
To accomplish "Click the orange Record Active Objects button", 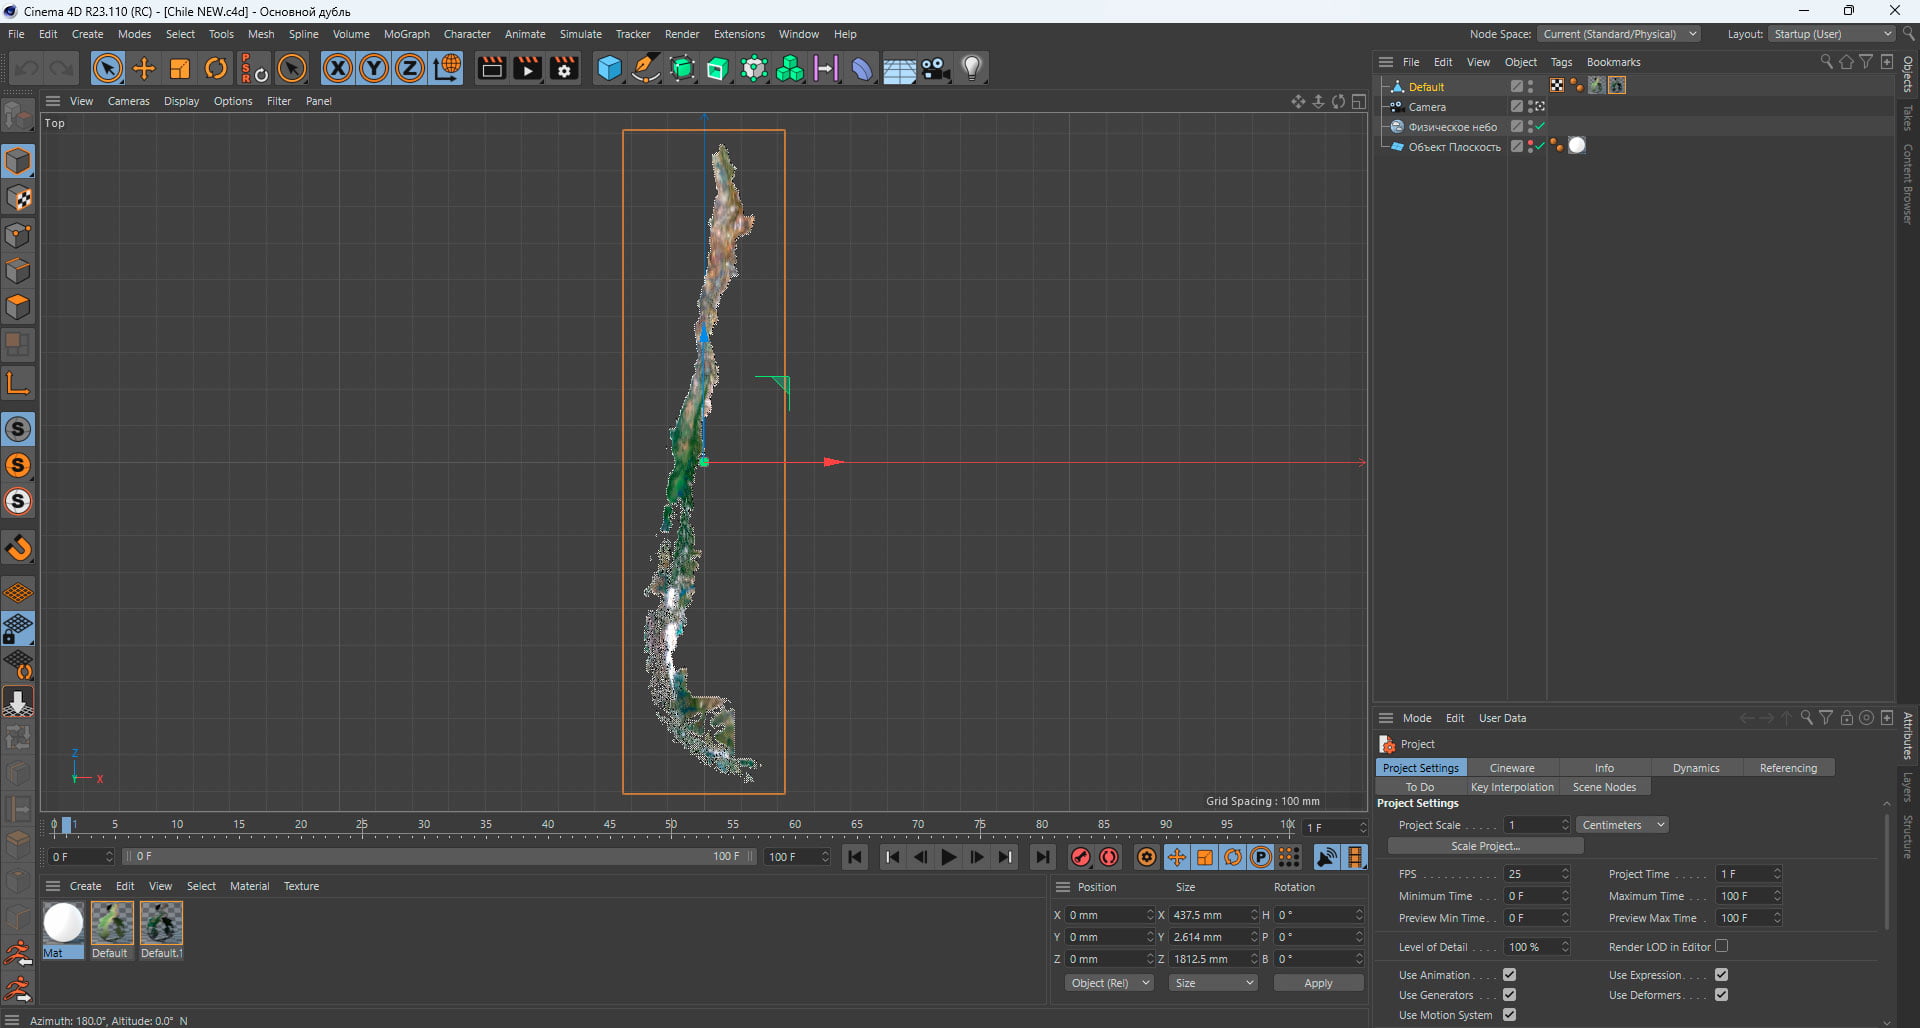I will pos(1081,857).
